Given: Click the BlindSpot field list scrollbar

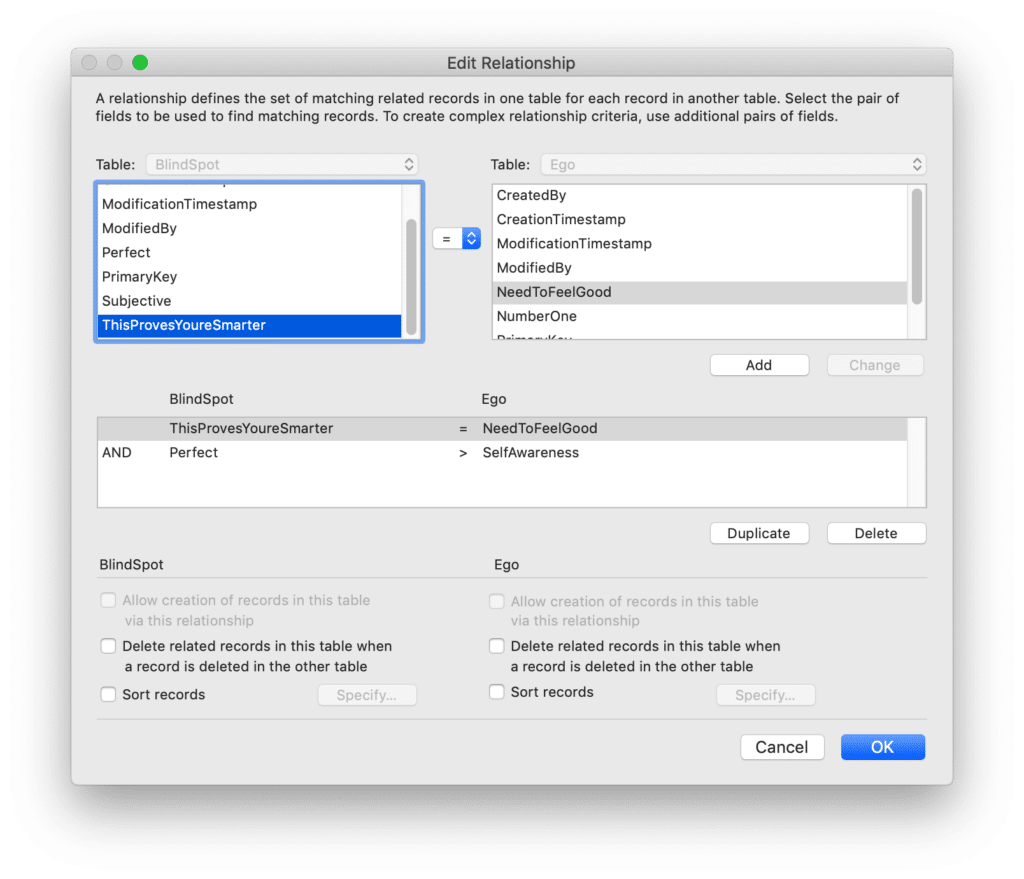Looking at the screenshot, I should (411, 277).
